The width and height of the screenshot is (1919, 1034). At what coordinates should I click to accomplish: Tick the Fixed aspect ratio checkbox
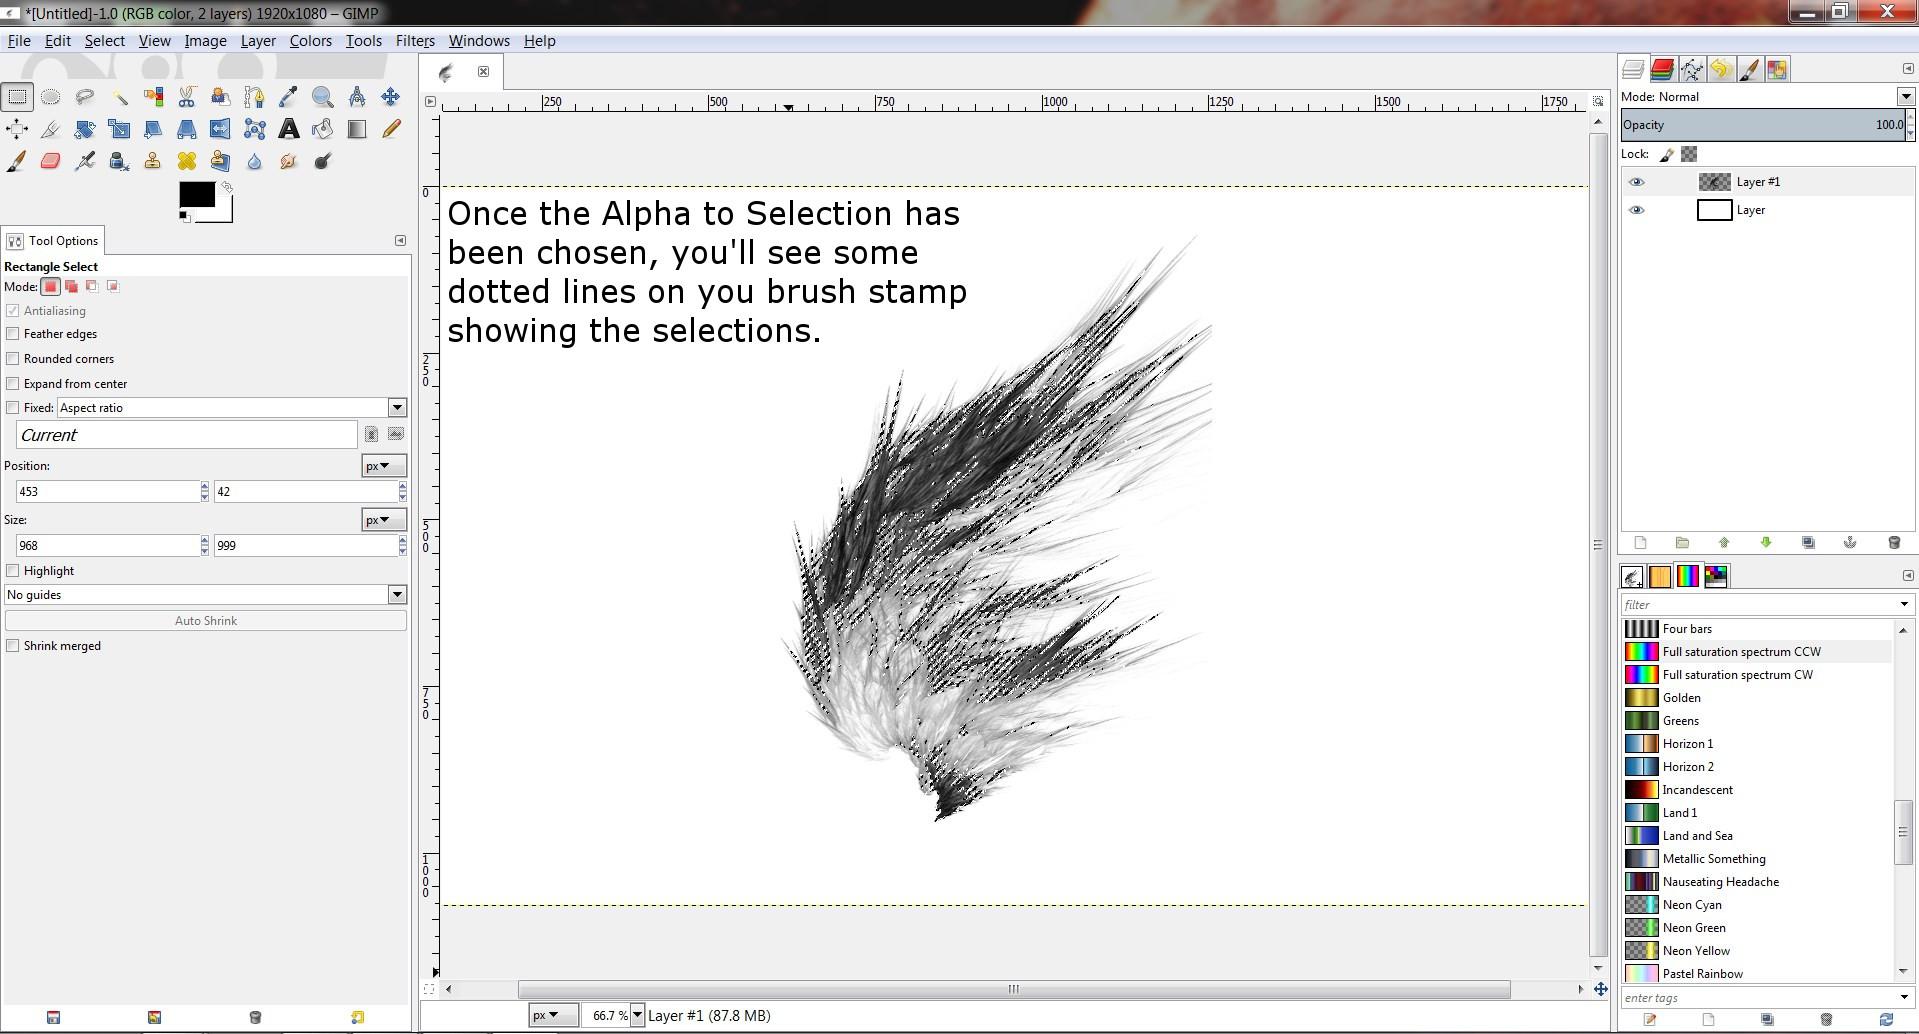pos(13,408)
